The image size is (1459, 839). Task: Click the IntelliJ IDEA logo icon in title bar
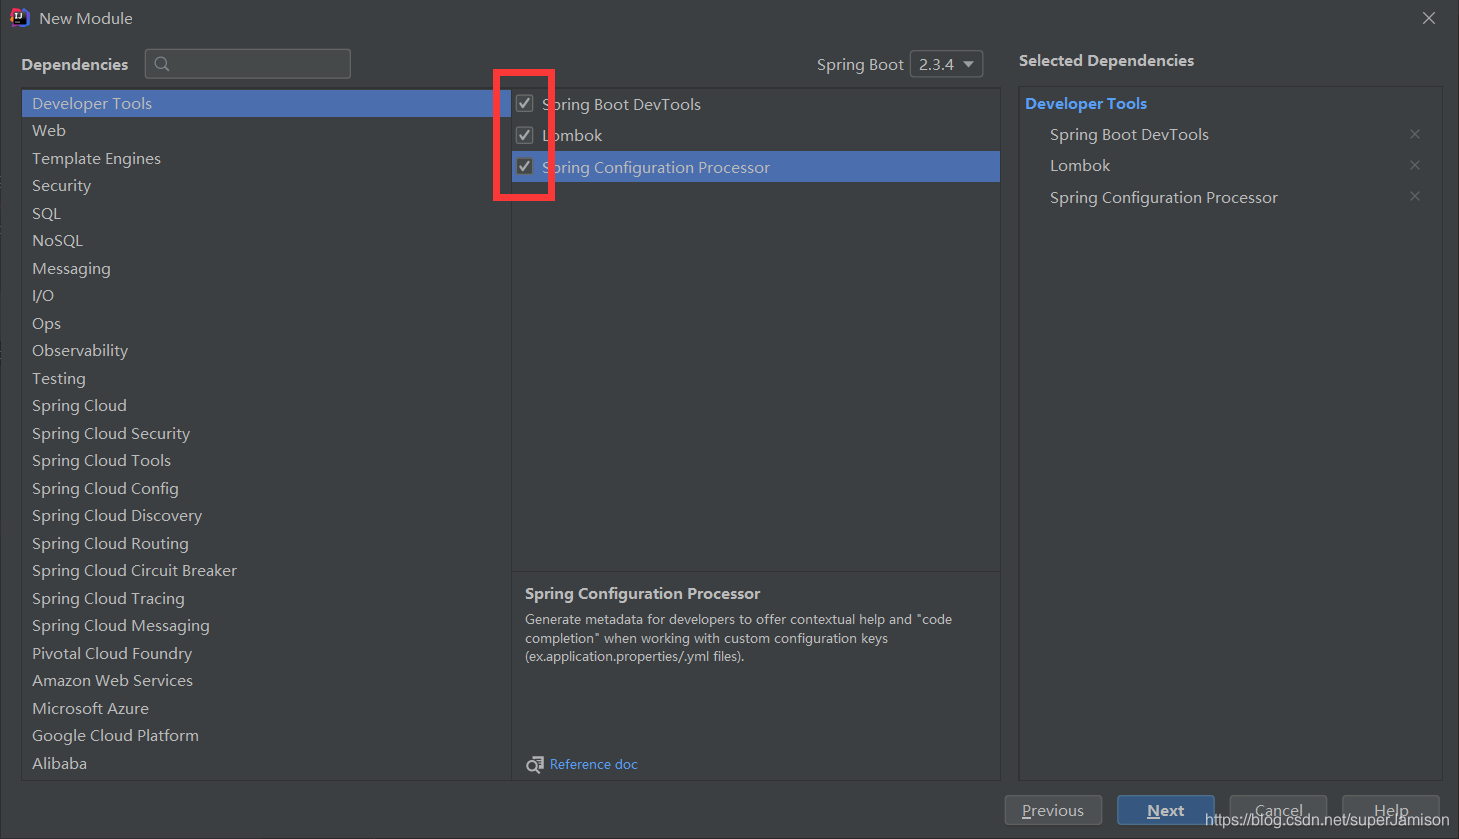point(19,18)
